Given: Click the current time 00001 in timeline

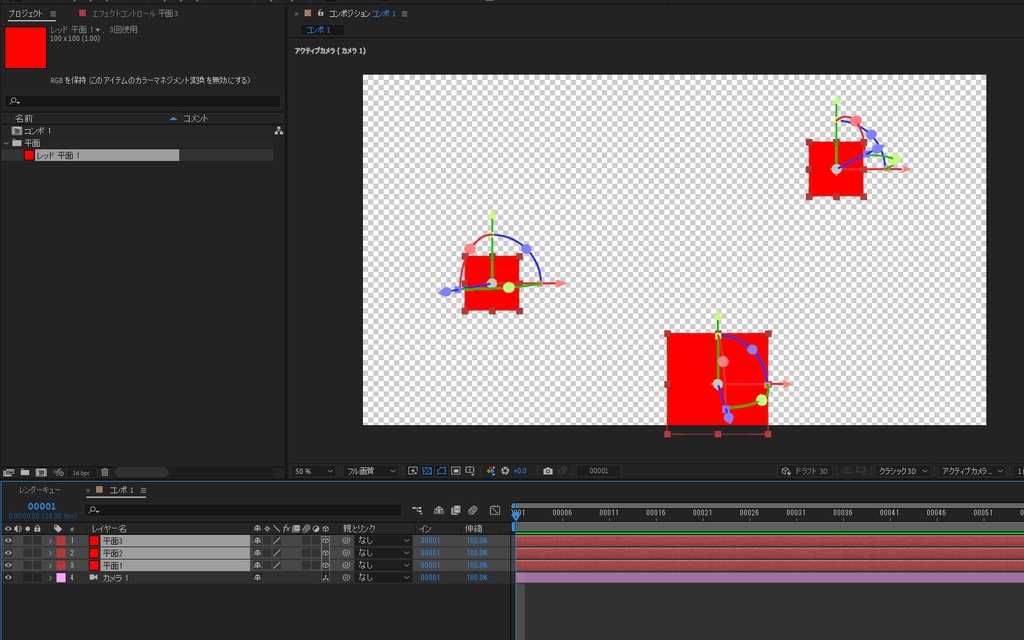Looking at the screenshot, I should [x=41, y=506].
